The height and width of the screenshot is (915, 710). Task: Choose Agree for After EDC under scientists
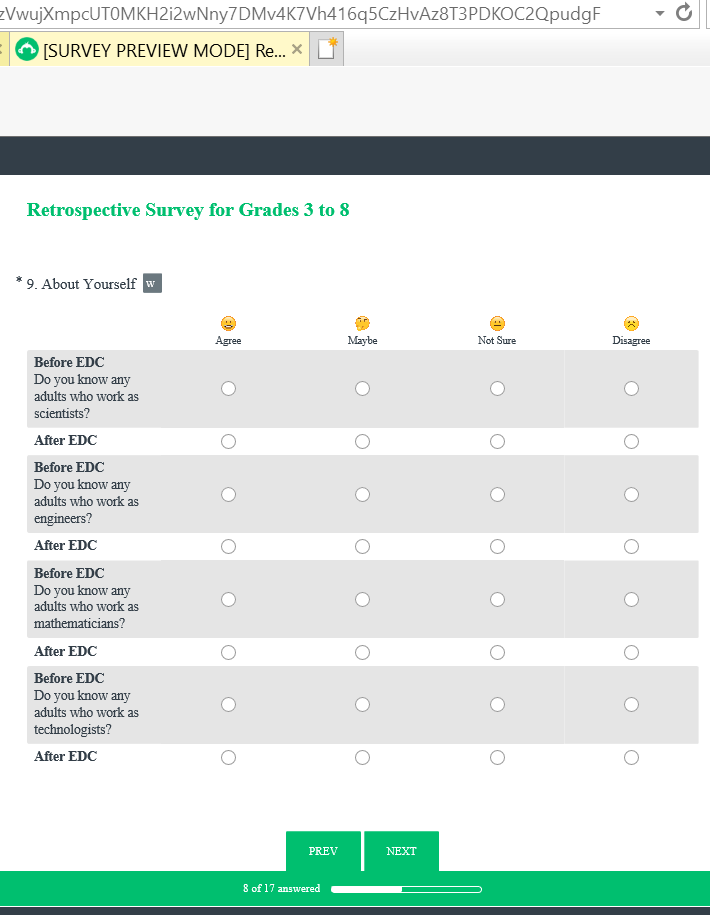[228, 441]
